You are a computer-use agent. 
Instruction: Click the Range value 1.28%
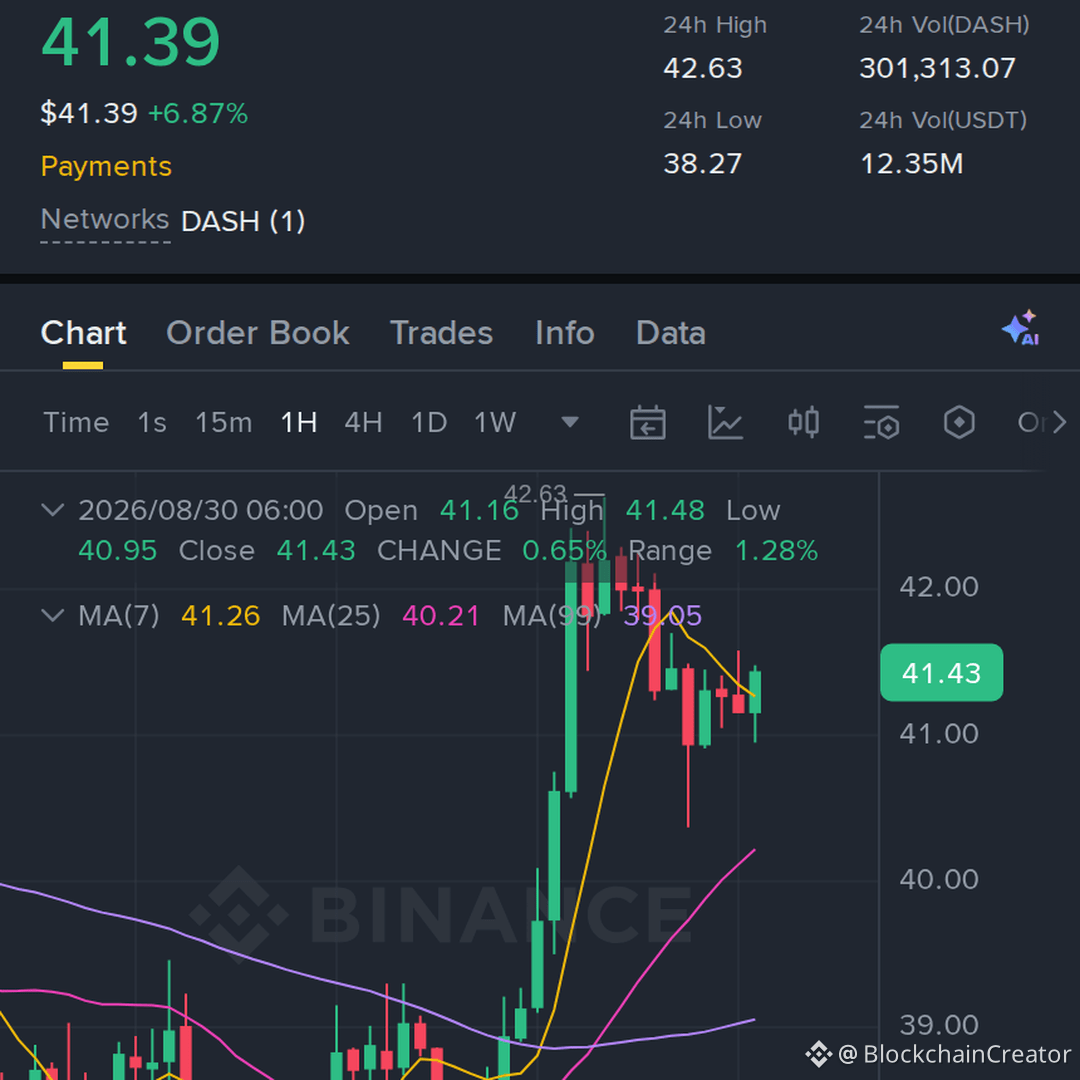pos(776,551)
